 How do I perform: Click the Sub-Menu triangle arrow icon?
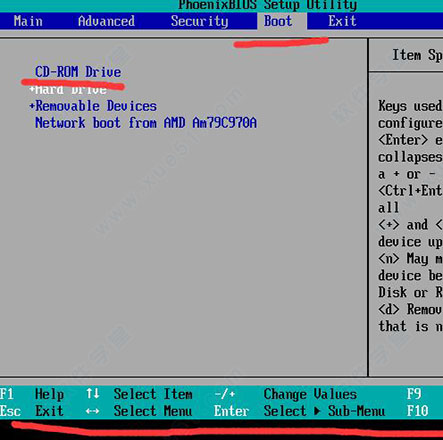pos(317,411)
